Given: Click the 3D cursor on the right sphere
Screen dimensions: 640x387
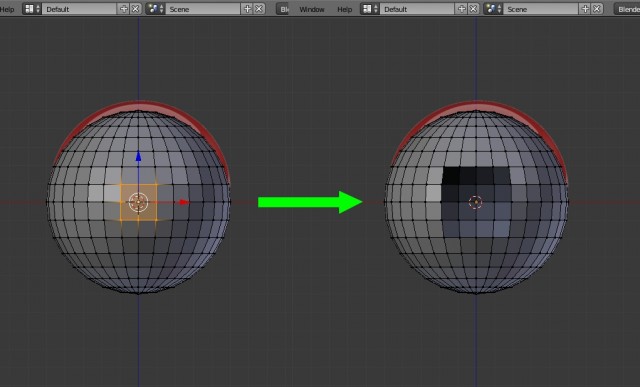Looking at the screenshot, I should pyautogui.click(x=476, y=202).
